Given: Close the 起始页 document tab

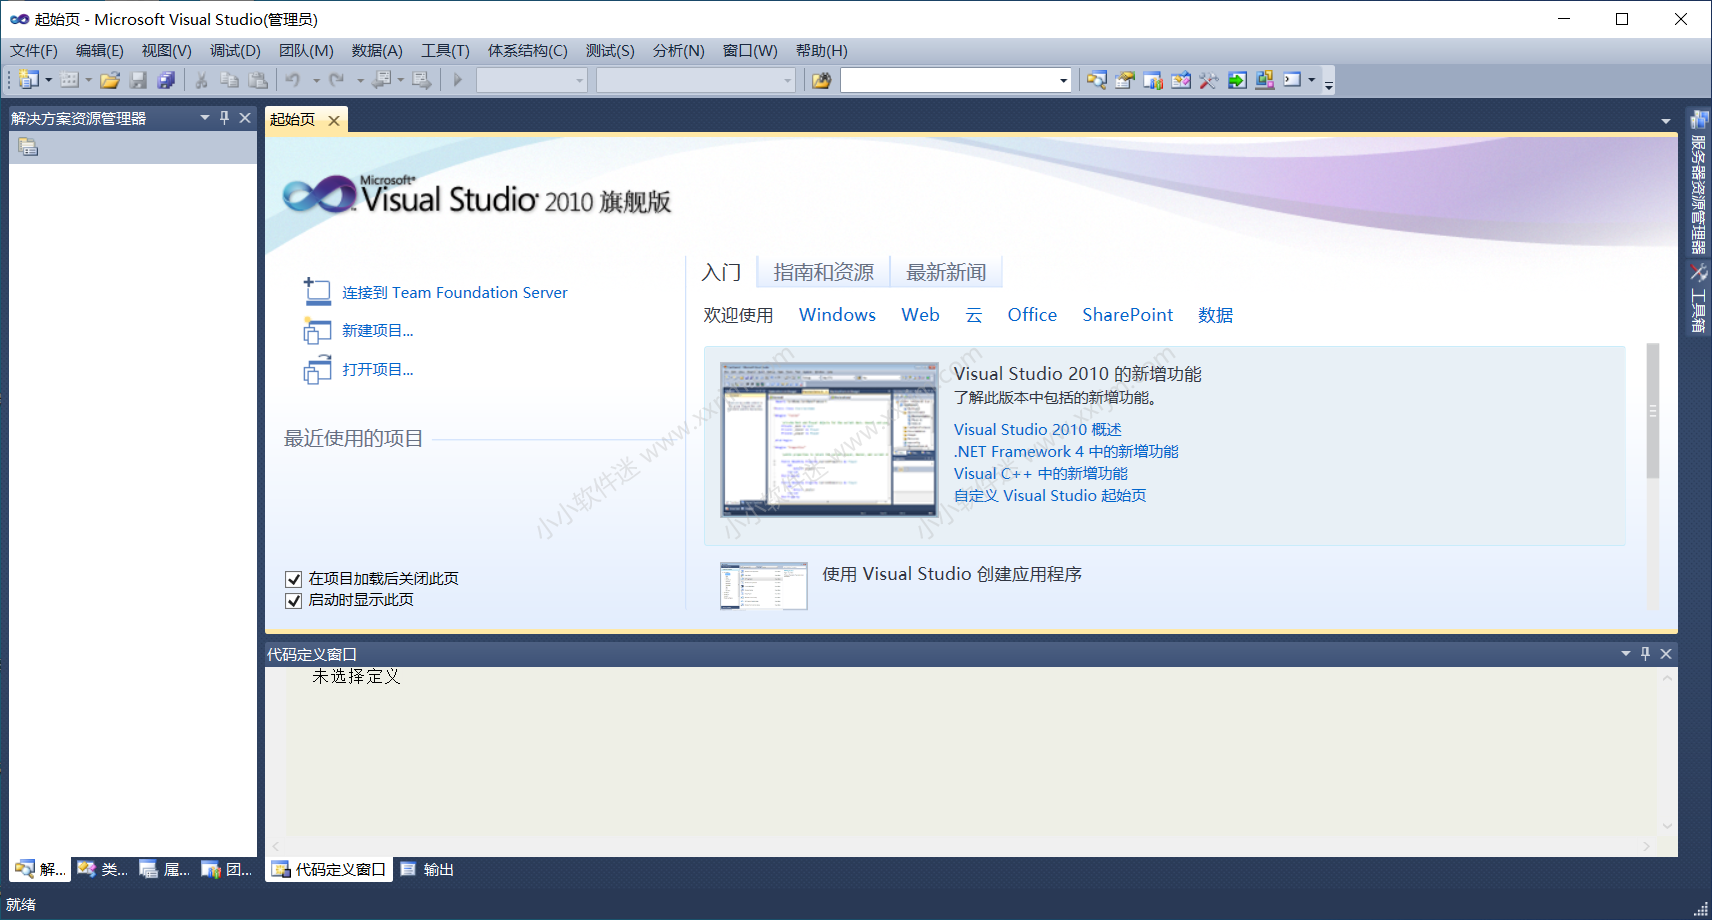Looking at the screenshot, I should click(x=334, y=121).
